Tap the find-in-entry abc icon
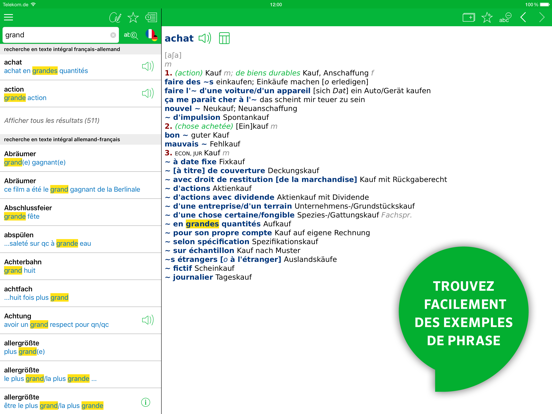This screenshot has height=414, width=552. click(505, 17)
